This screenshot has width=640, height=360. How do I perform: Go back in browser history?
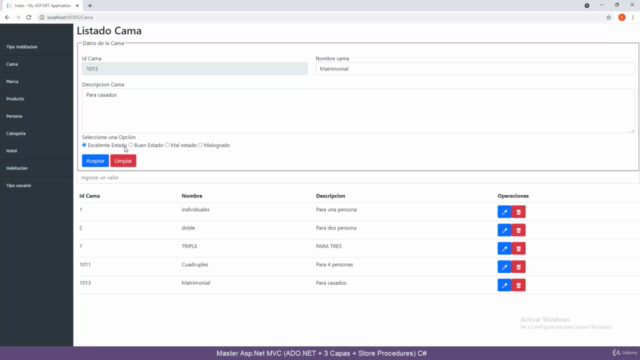click(x=7, y=17)
